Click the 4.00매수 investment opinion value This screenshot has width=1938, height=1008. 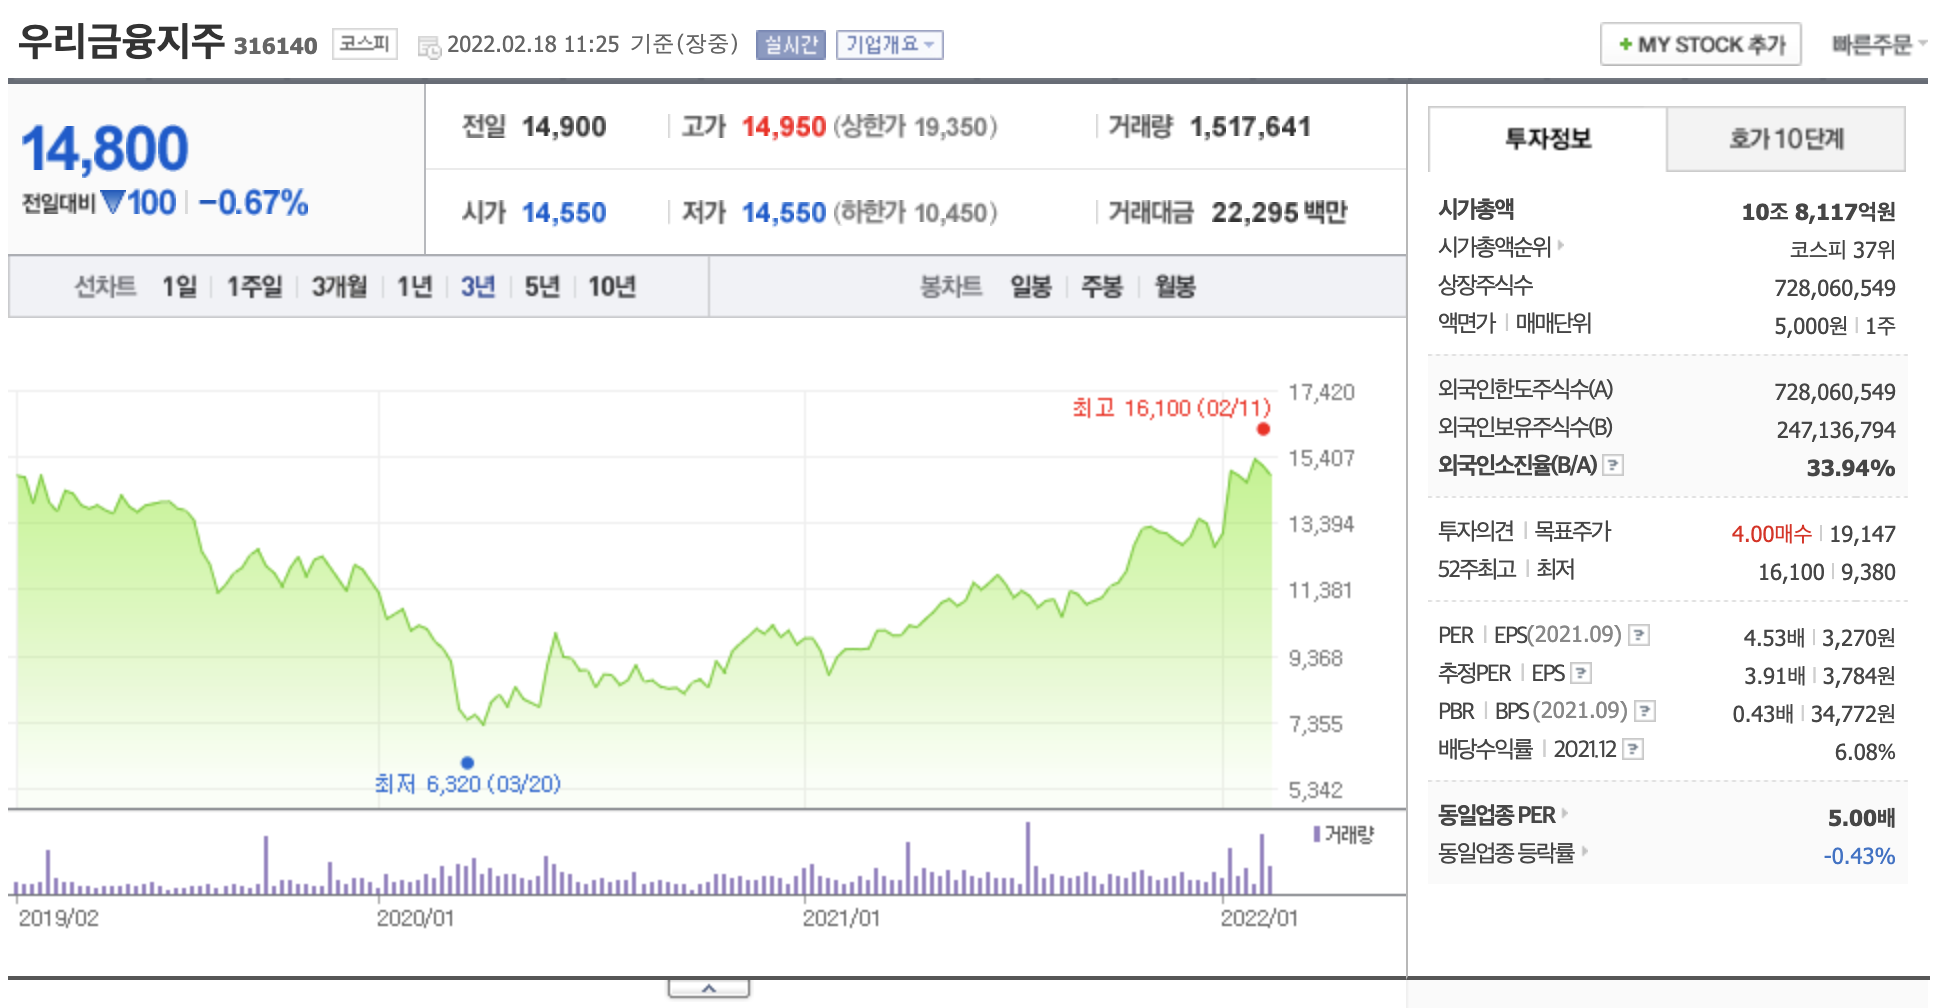[x=1771, y=534]
